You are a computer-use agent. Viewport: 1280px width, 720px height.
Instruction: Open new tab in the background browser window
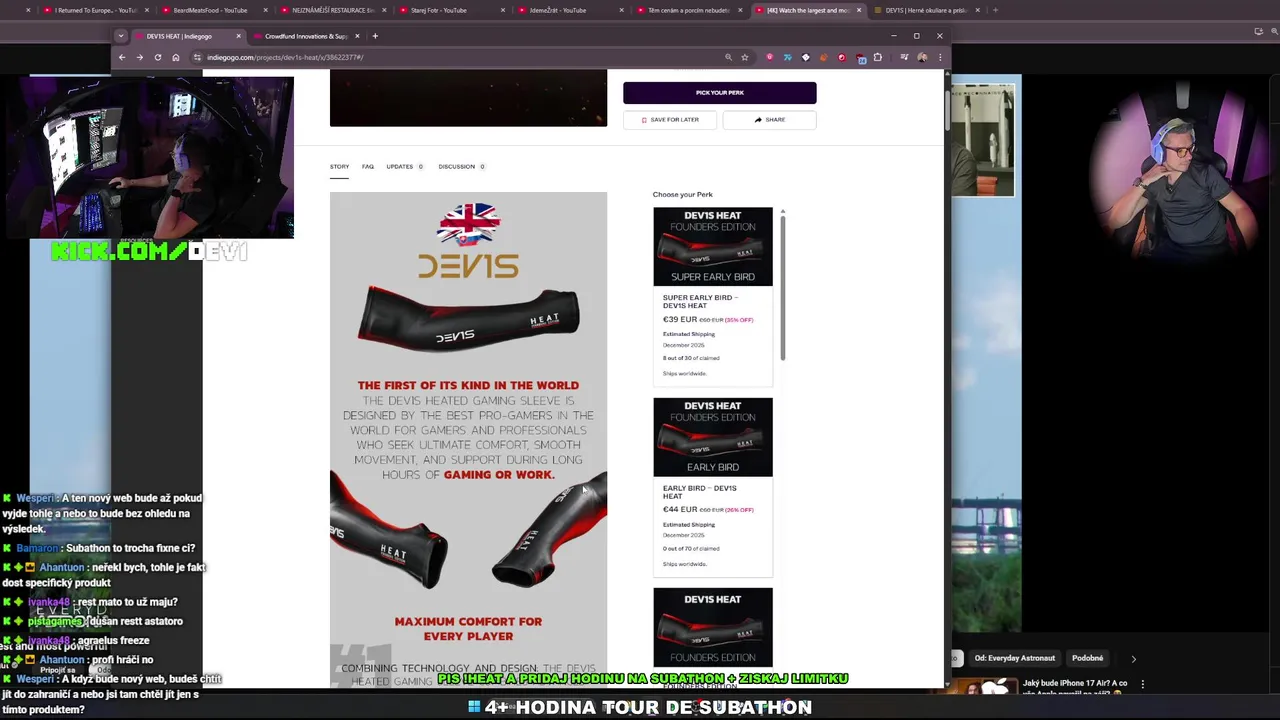995,10
